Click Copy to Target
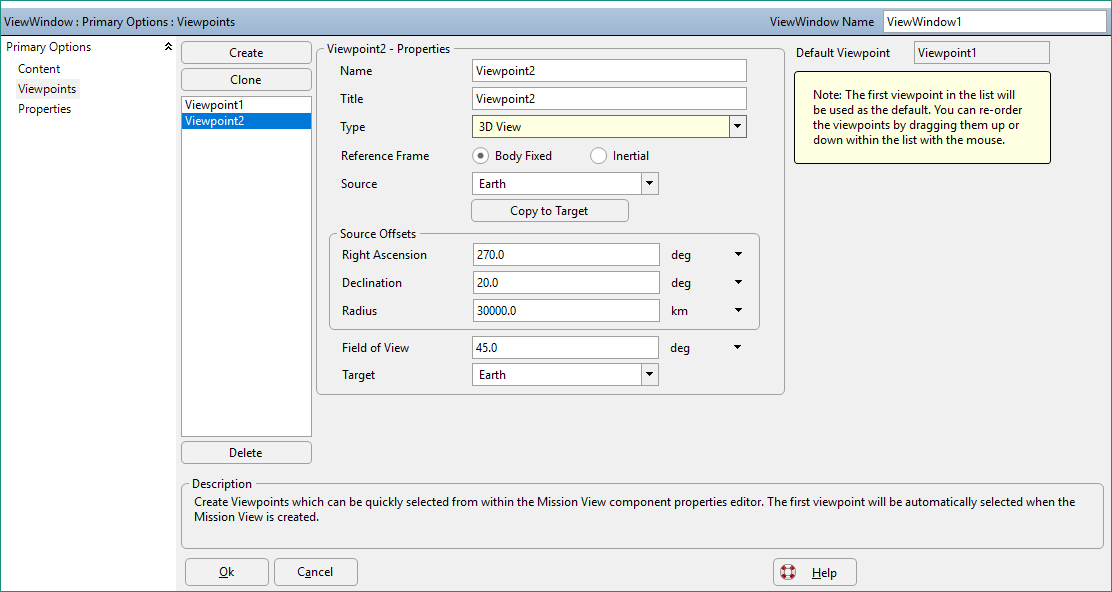 tap(549, 210)
